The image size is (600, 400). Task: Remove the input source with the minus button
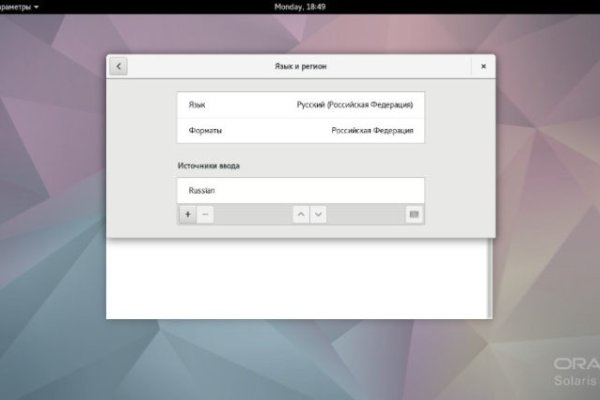[x=205, y=214]
